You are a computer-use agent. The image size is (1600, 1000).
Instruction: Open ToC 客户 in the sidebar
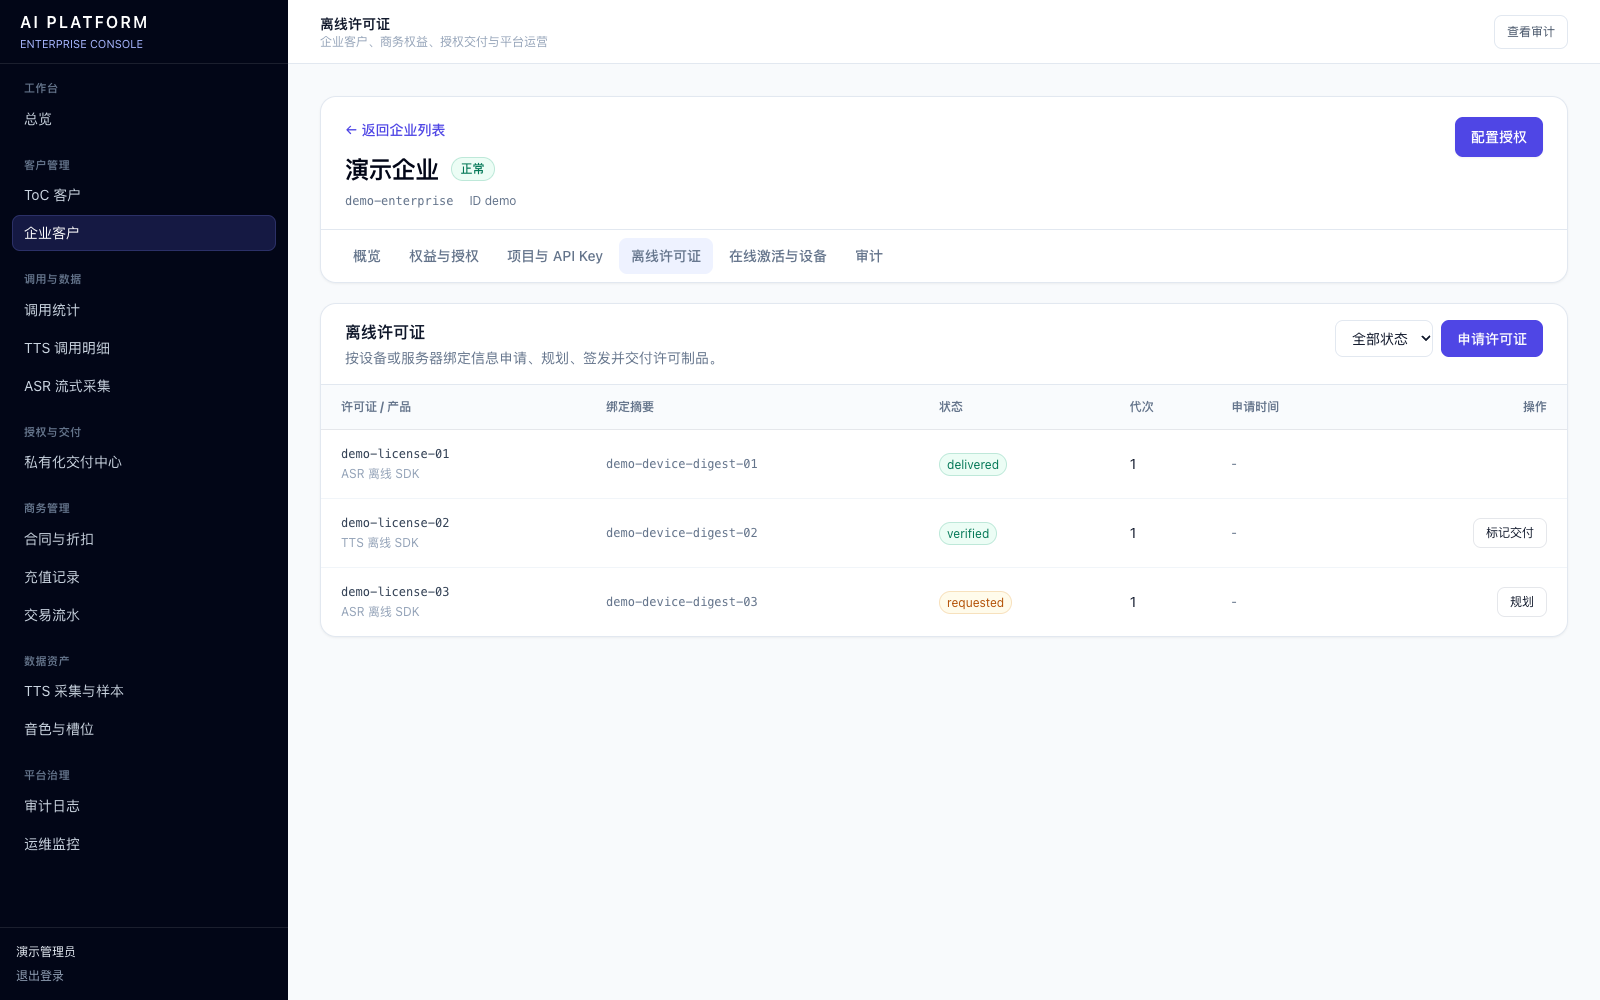[x=144, y=195]
